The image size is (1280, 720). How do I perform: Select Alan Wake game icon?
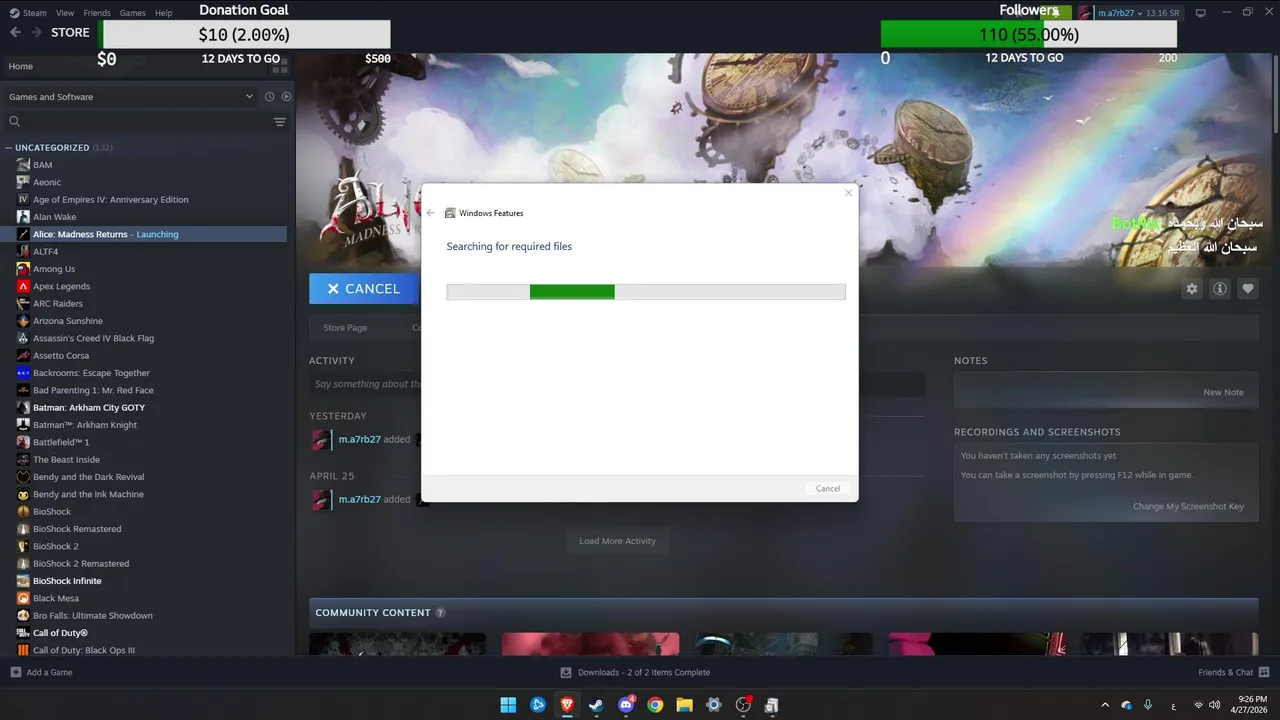[x=23, y=217]
